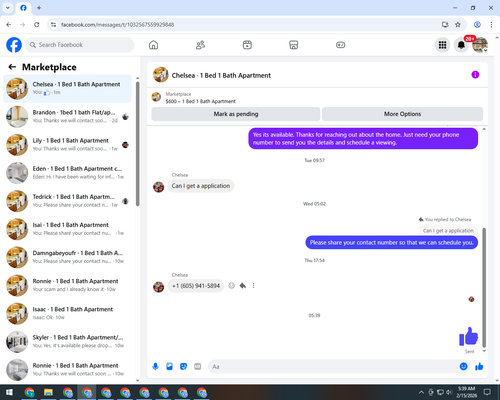
Task: Open the Friends icon in top navigation
Action: click(x=200, y=45)
